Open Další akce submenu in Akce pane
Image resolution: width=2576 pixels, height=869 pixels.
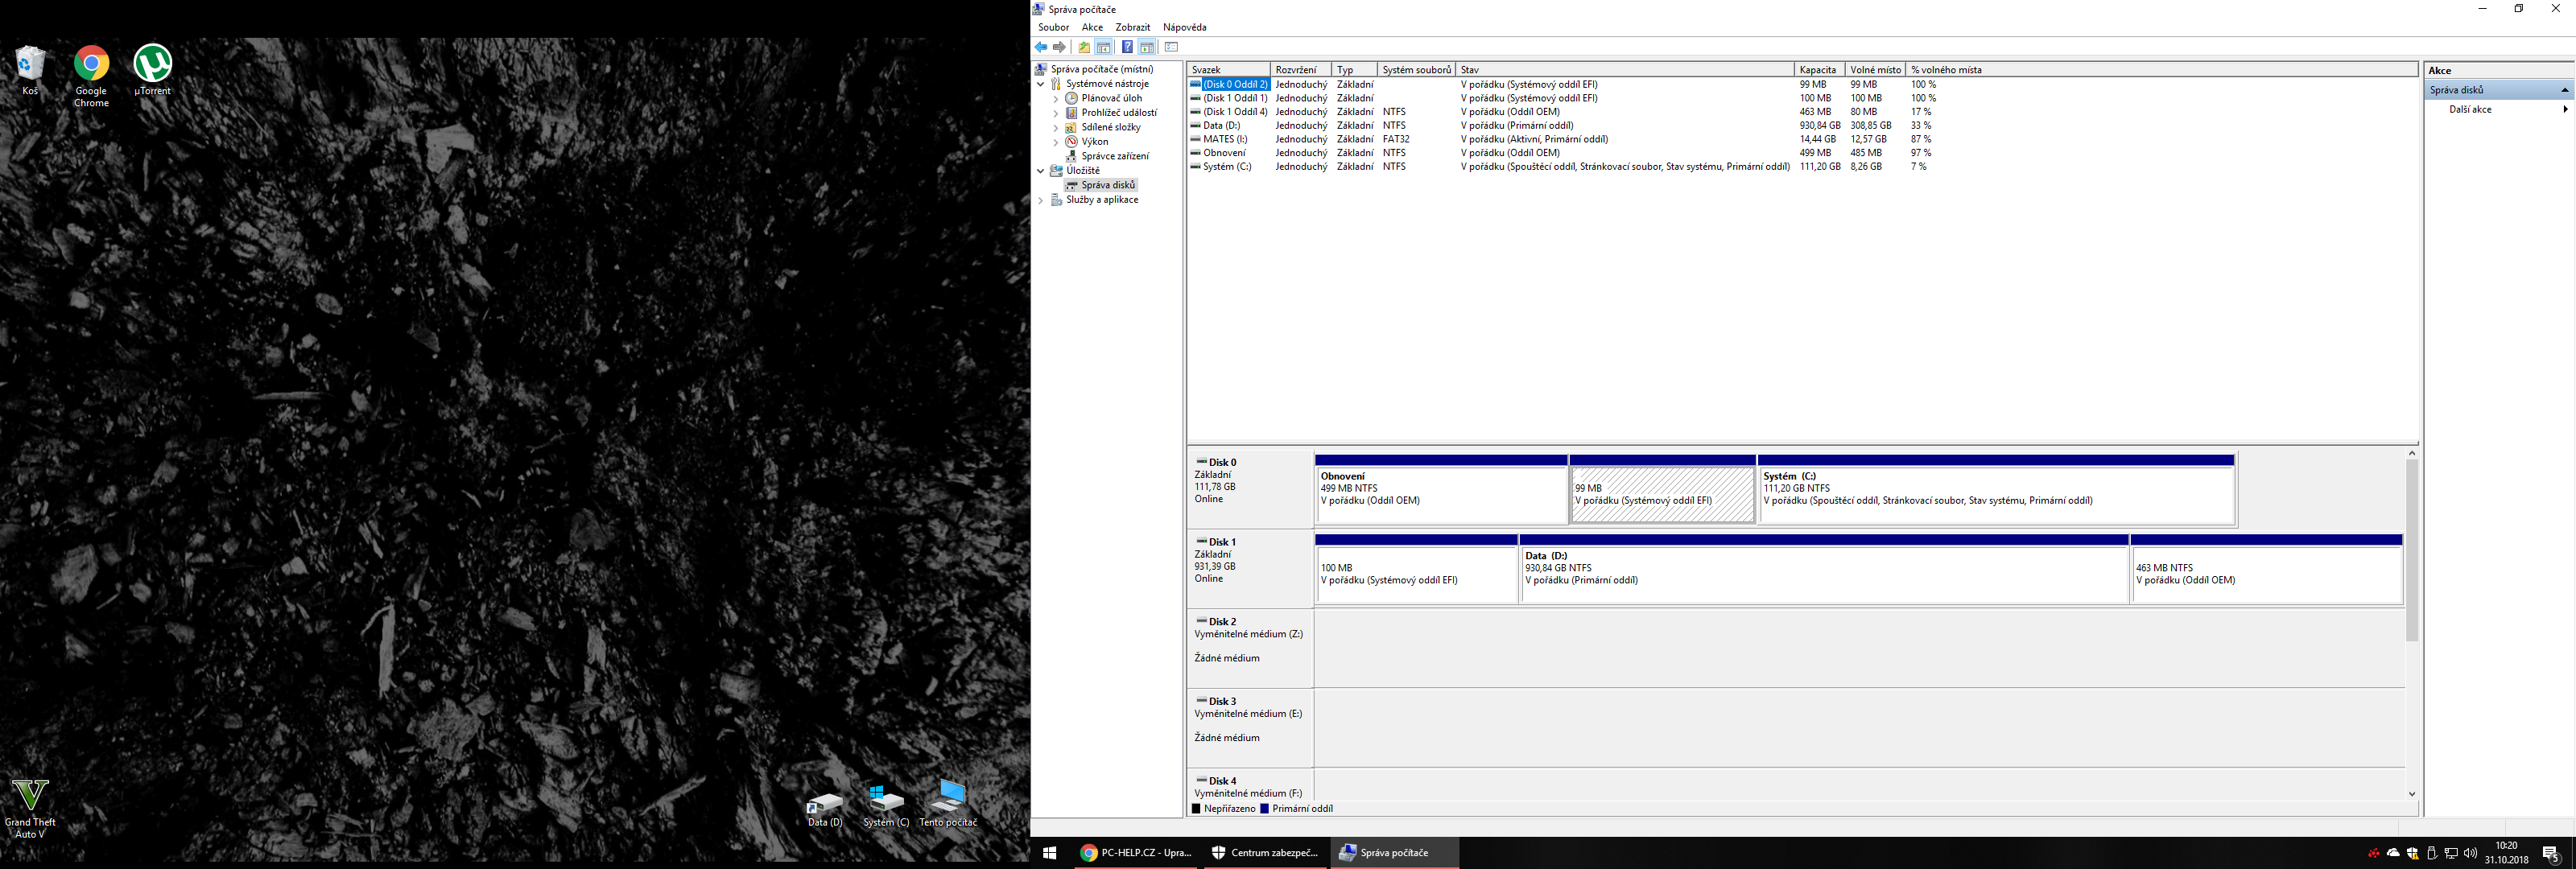coord(2470,109)
